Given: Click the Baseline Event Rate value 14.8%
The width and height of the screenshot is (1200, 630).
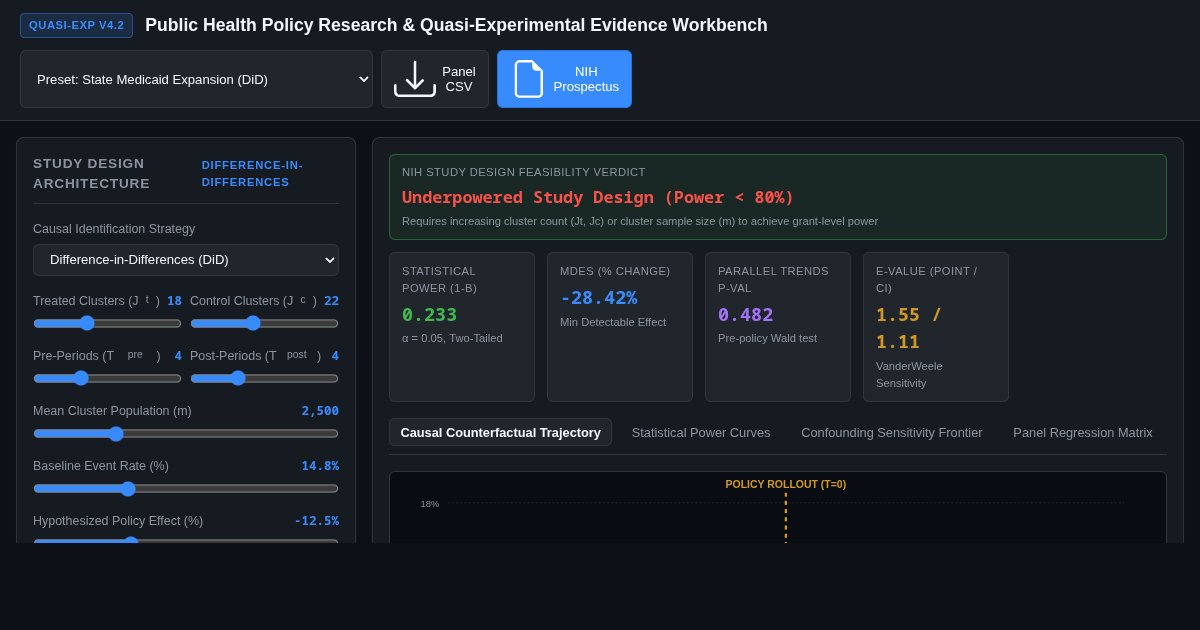Looking at the screenshot, I should tap(320, 466).
